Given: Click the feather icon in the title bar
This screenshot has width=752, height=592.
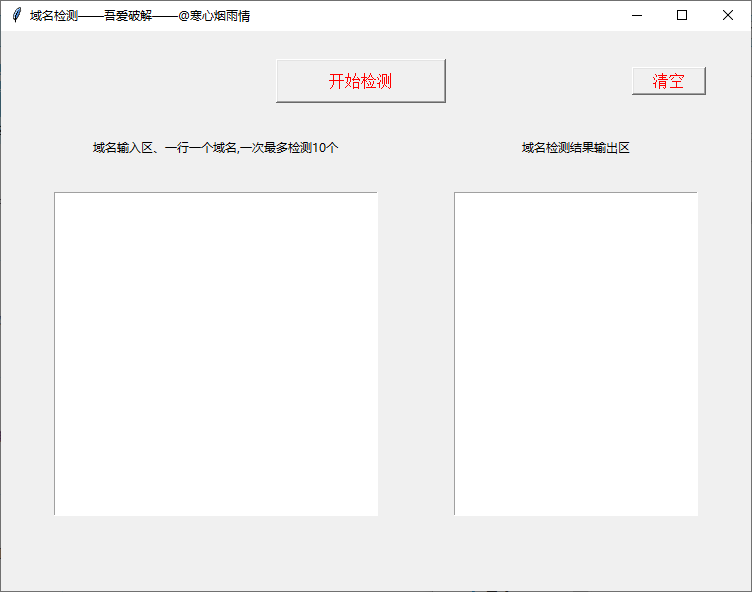Looking at the screenshot, I should click(17, 15).
